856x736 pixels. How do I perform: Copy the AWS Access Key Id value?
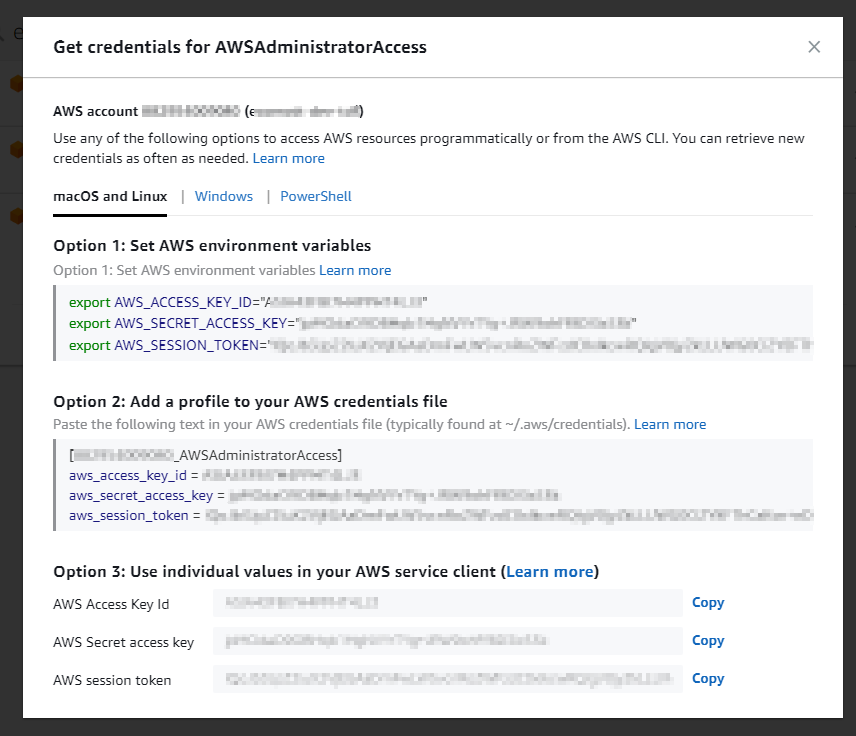point(708,602)
